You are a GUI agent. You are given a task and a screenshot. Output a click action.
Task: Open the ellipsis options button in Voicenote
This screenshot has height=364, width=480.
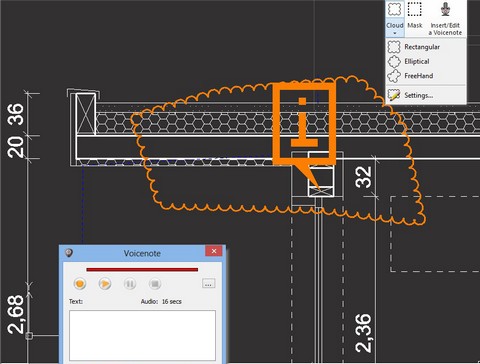(209, 283)
